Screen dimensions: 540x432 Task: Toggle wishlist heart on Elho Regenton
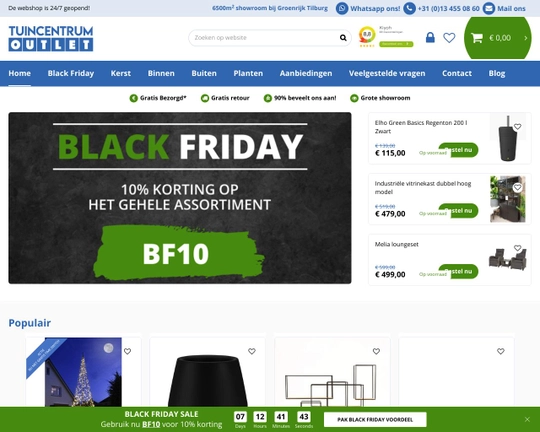tap(517, 127)
